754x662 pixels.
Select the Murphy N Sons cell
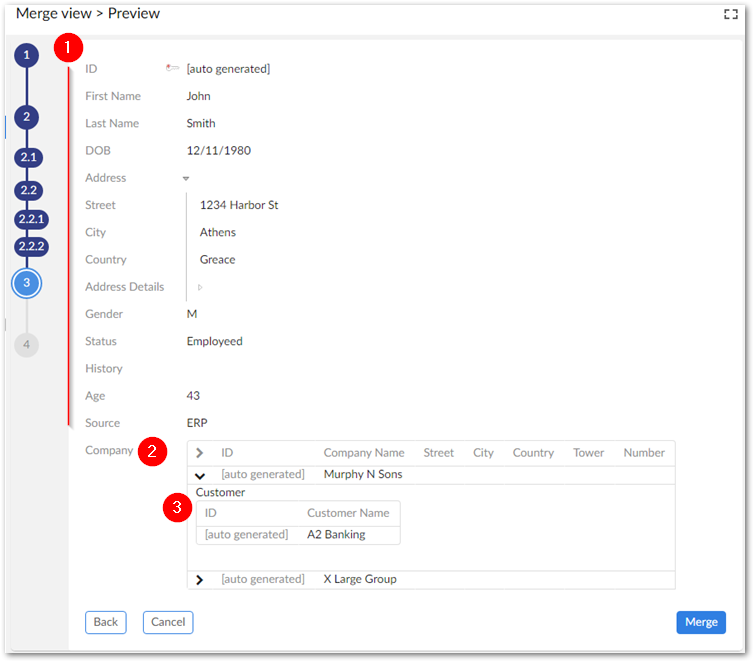click(x=363, y=475)
